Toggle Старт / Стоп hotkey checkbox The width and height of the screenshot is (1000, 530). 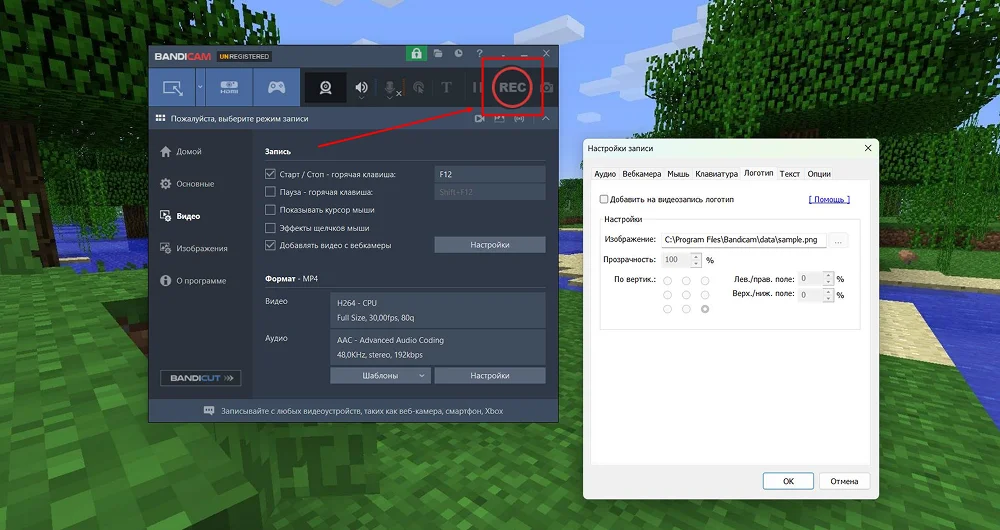270,174
